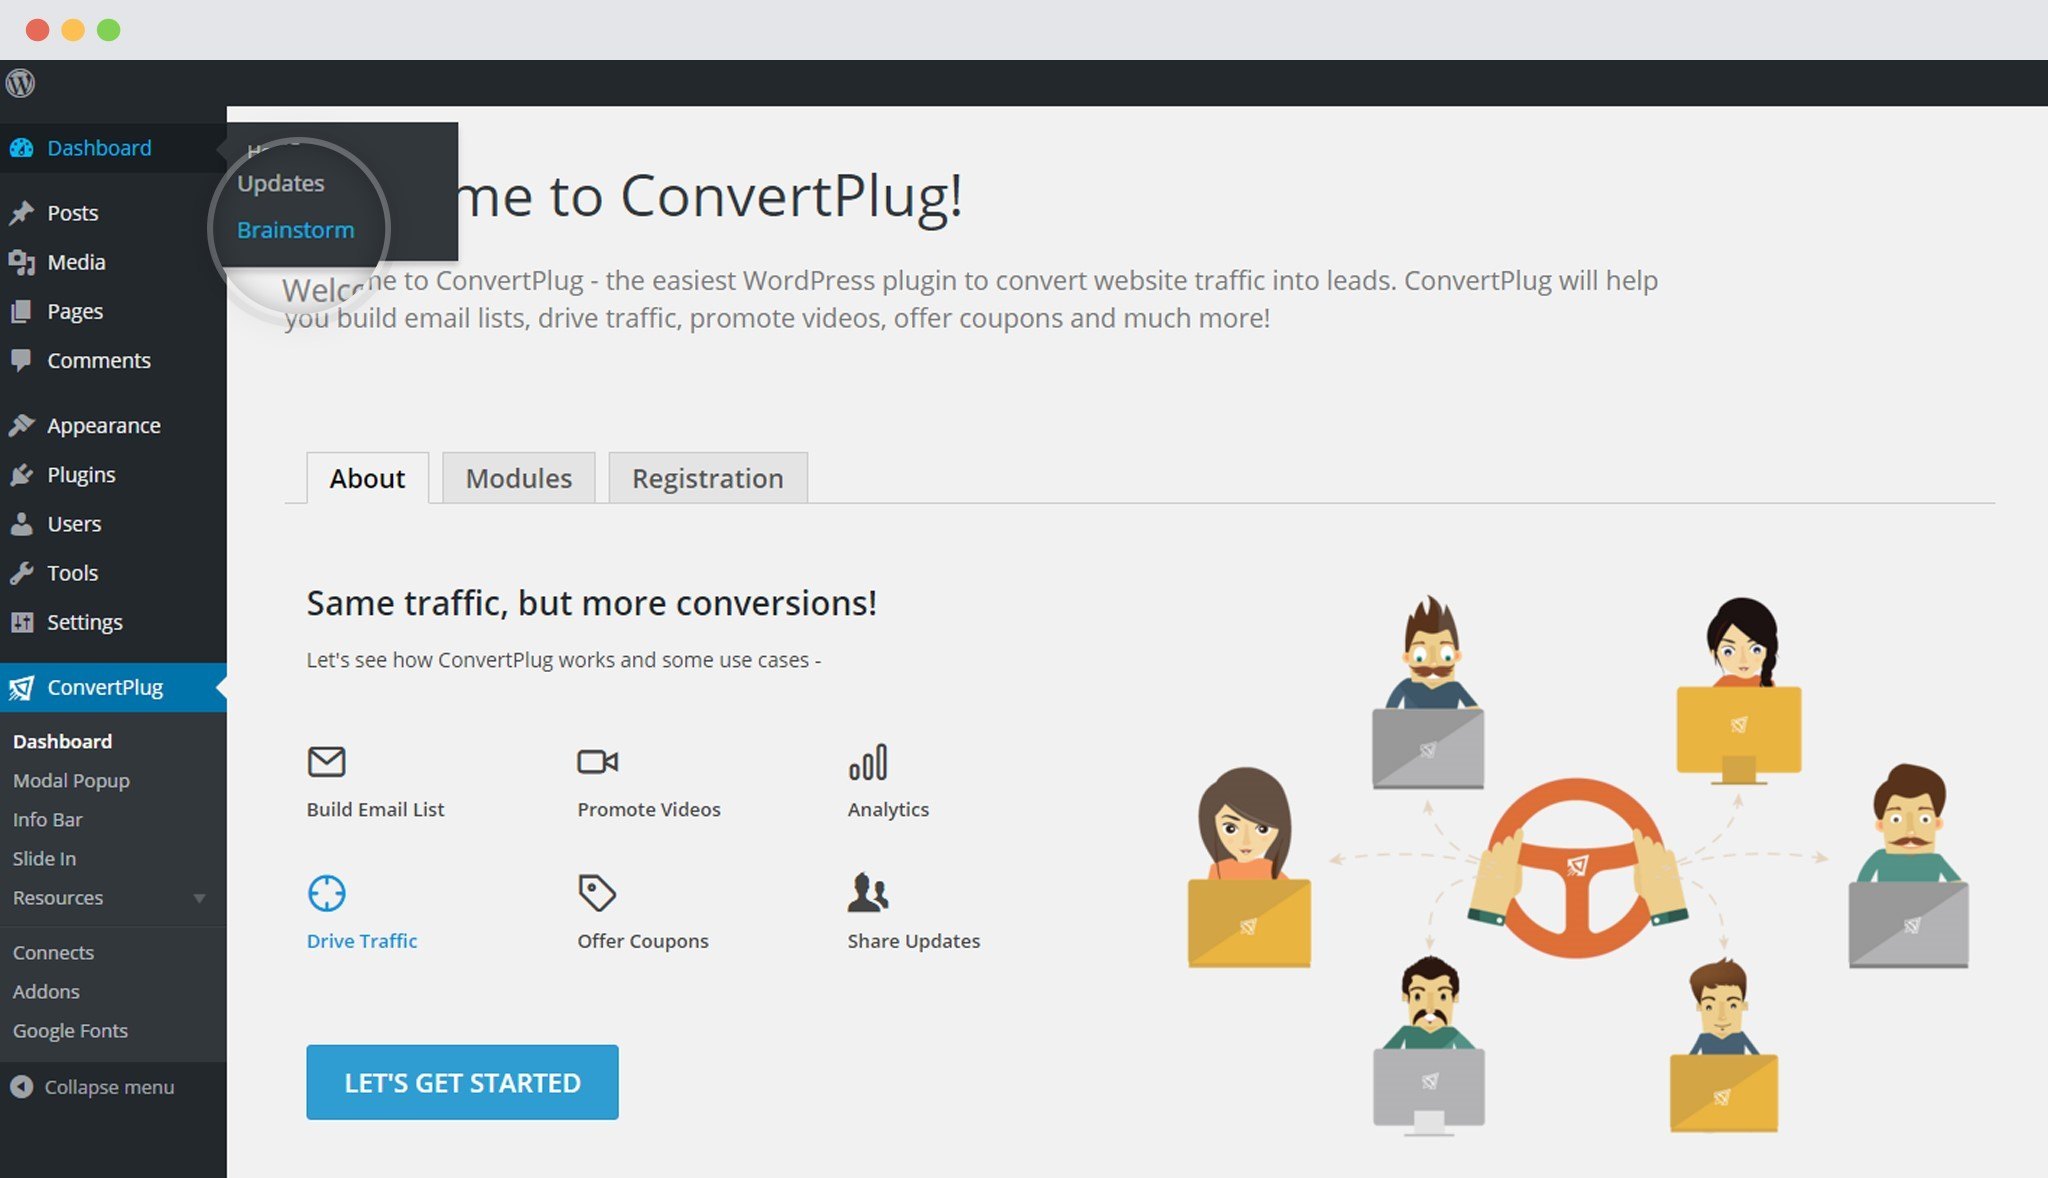
Task: Select Brainstorm in the Dashboard flyout
Action: (296, 230)
